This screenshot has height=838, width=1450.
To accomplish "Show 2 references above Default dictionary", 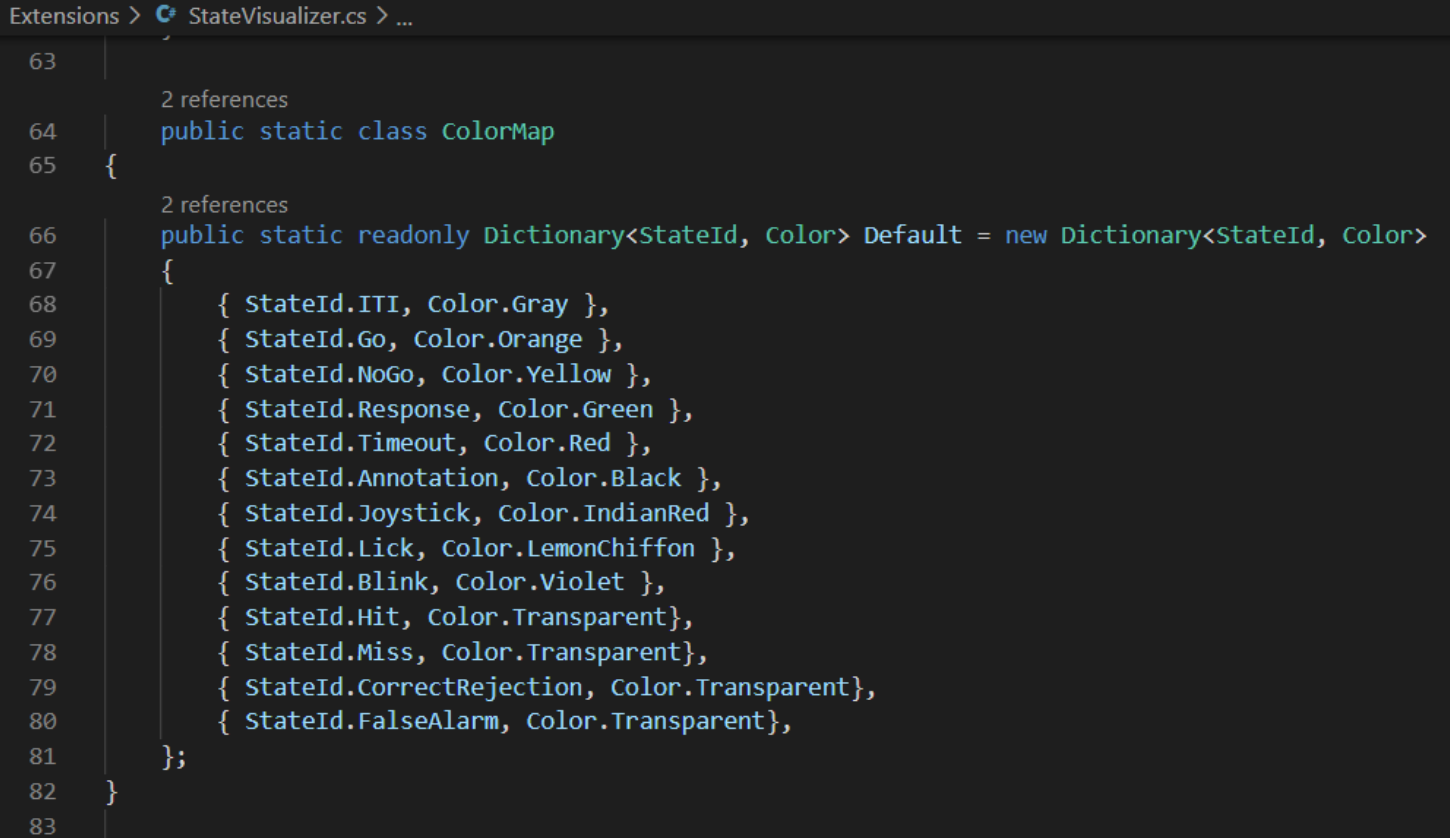I will click(224, 204).
